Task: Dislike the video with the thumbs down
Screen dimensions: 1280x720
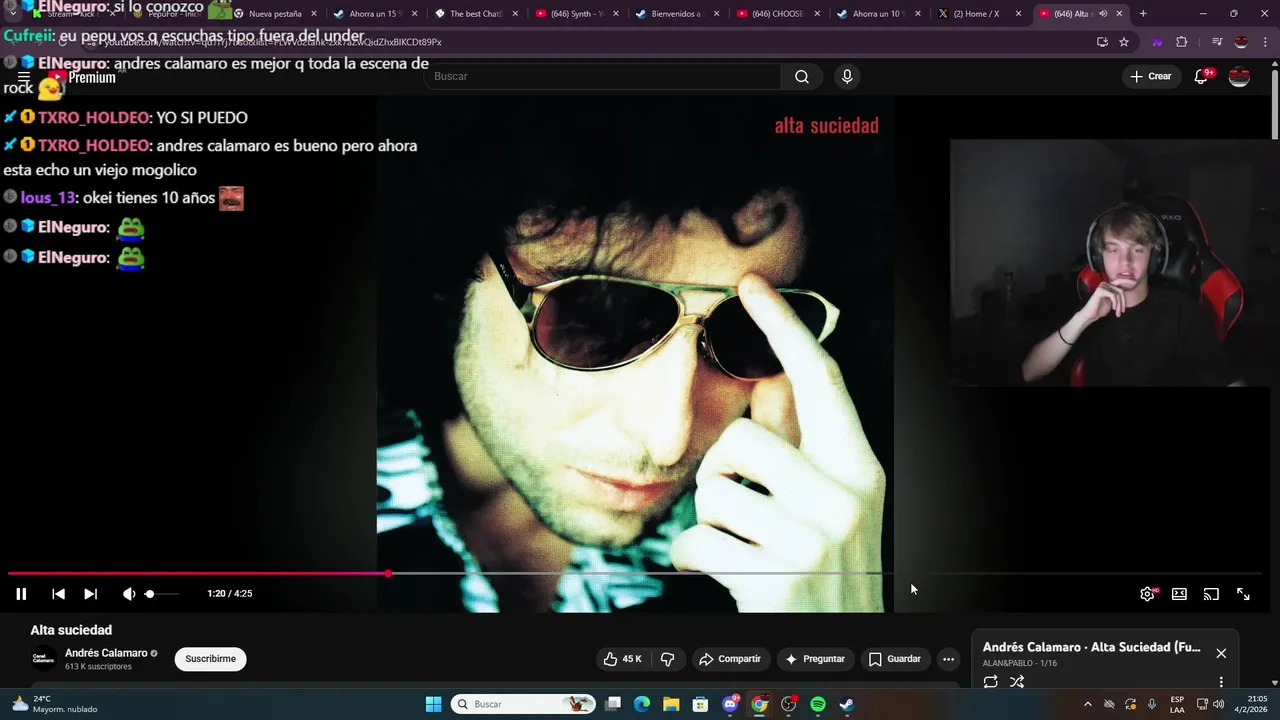Action: click(x=667, y=659)
